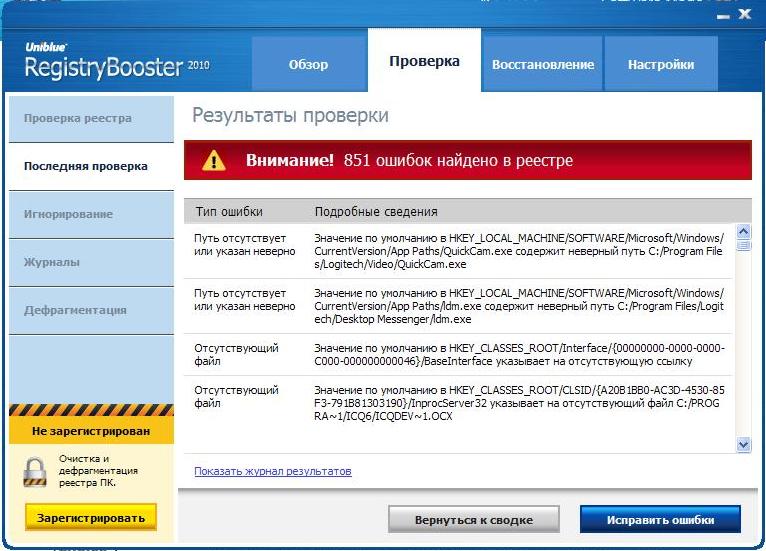
Task: Click the scroll down arrow in results list
Action: click(743, 444)
